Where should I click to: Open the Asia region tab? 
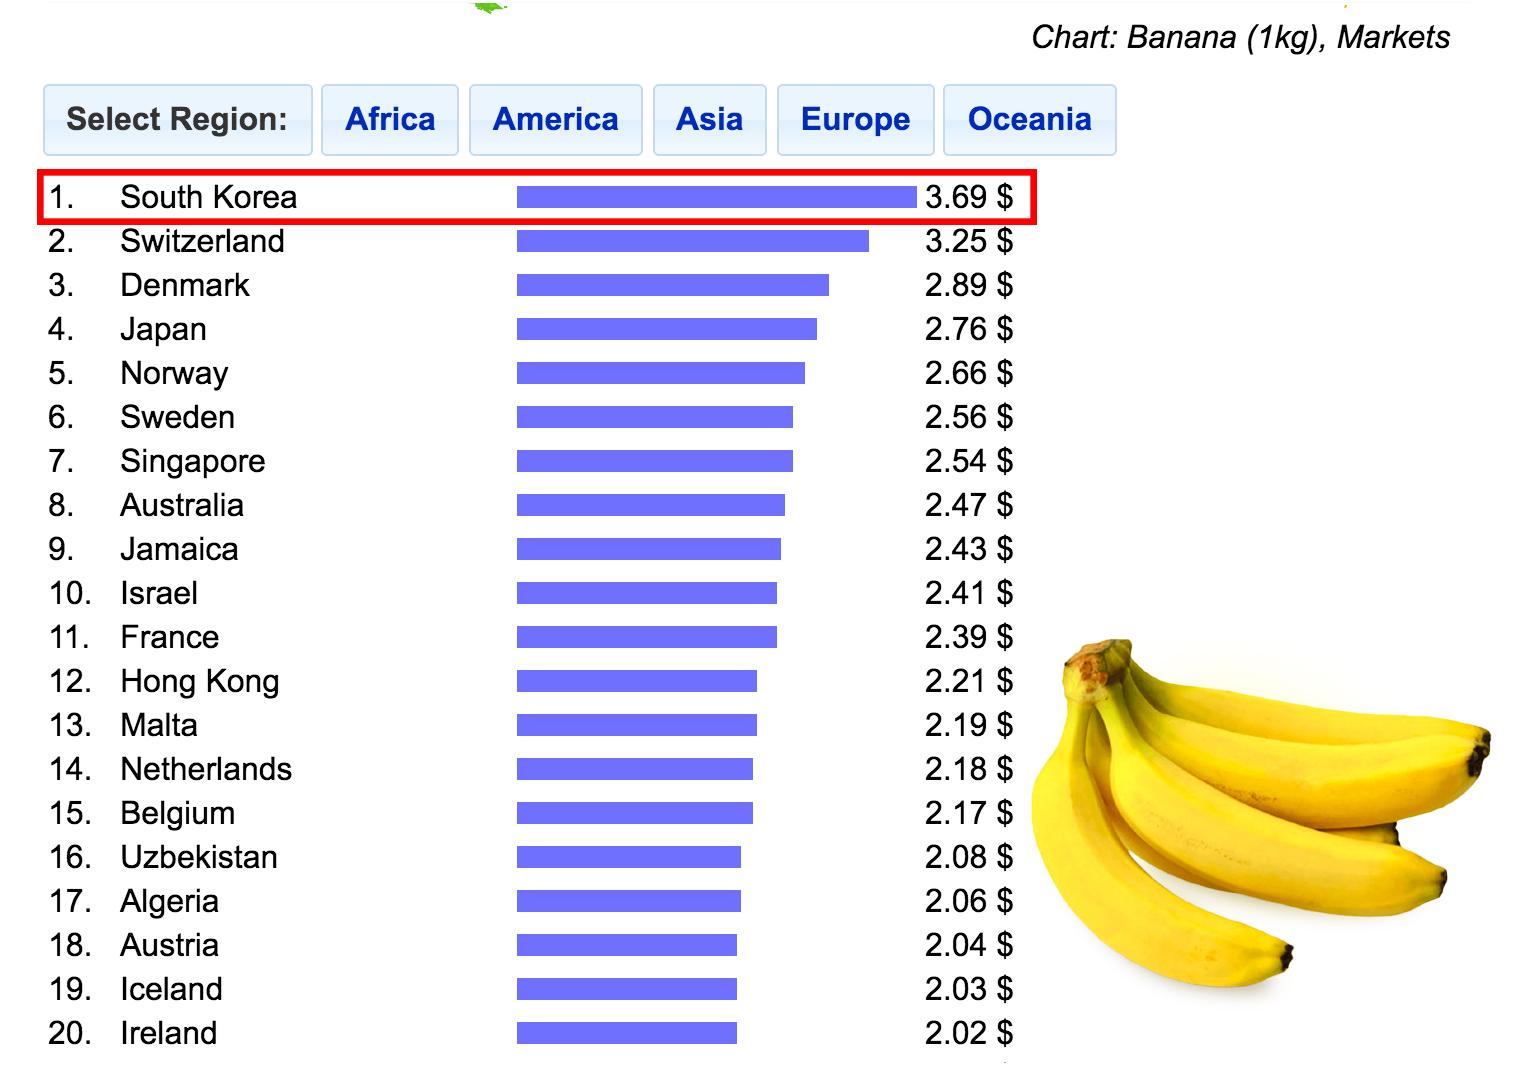(709, 120)
